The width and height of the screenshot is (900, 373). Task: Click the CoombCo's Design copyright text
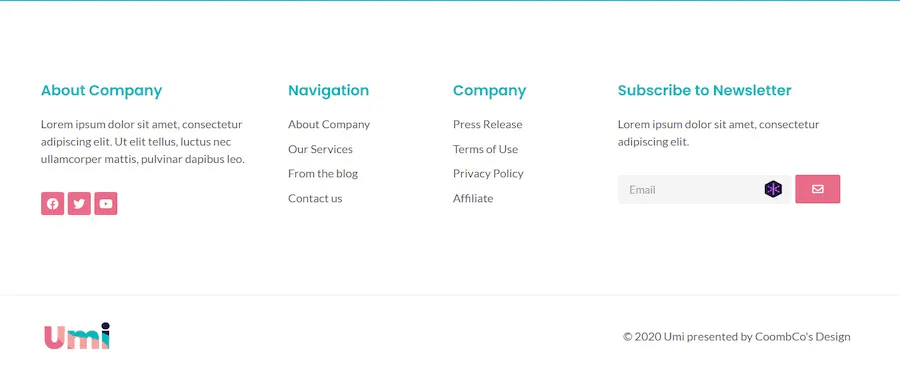(x=802, y=336)
